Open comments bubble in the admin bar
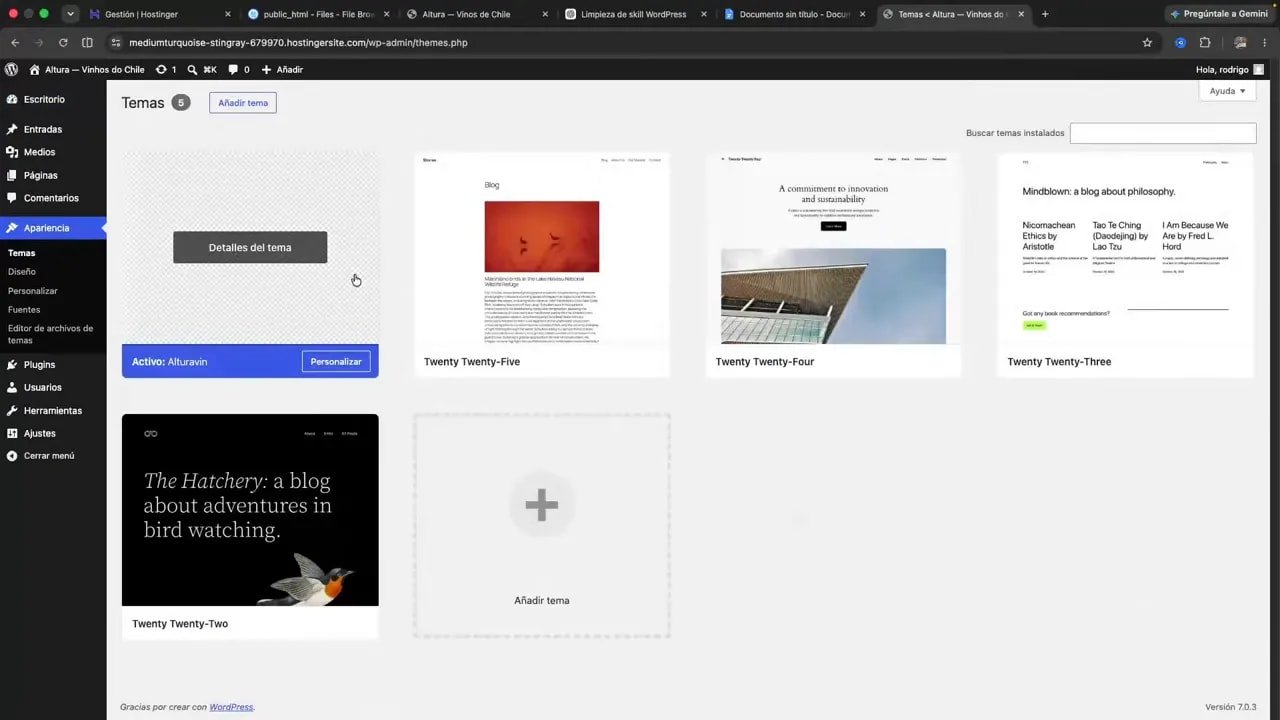Viewport: 1280px width, 720px height. [x=239, y=70]
